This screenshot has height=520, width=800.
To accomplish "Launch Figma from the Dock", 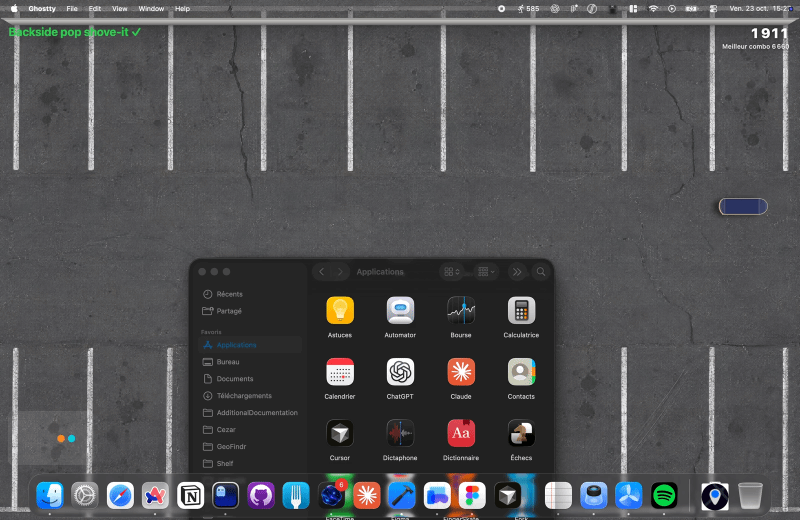I will [472, 495].
